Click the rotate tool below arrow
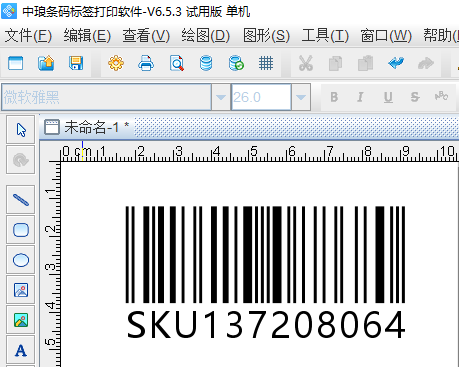 [x=21, y=160]
